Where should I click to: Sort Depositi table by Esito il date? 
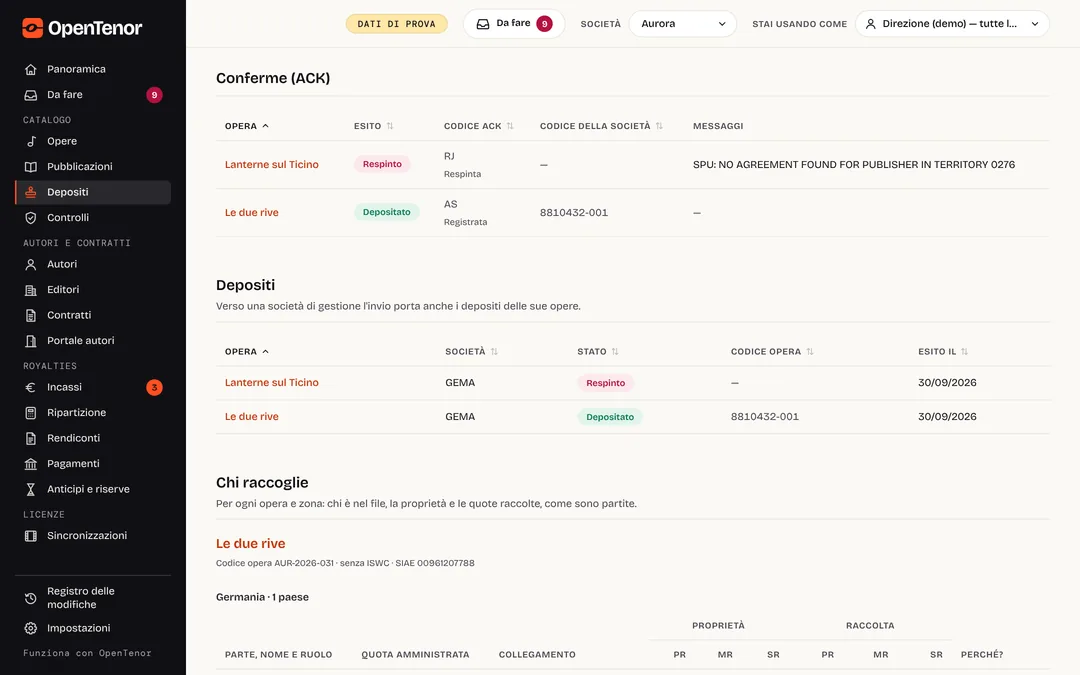[943, 351]
